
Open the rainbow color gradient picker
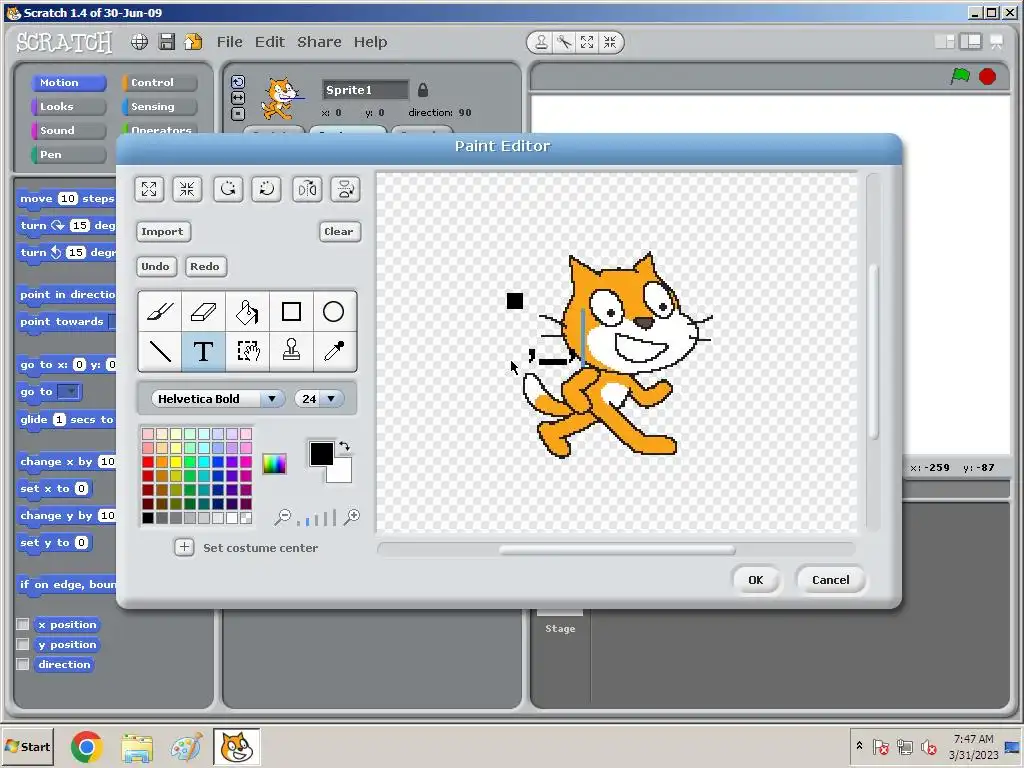pos(274,464)
